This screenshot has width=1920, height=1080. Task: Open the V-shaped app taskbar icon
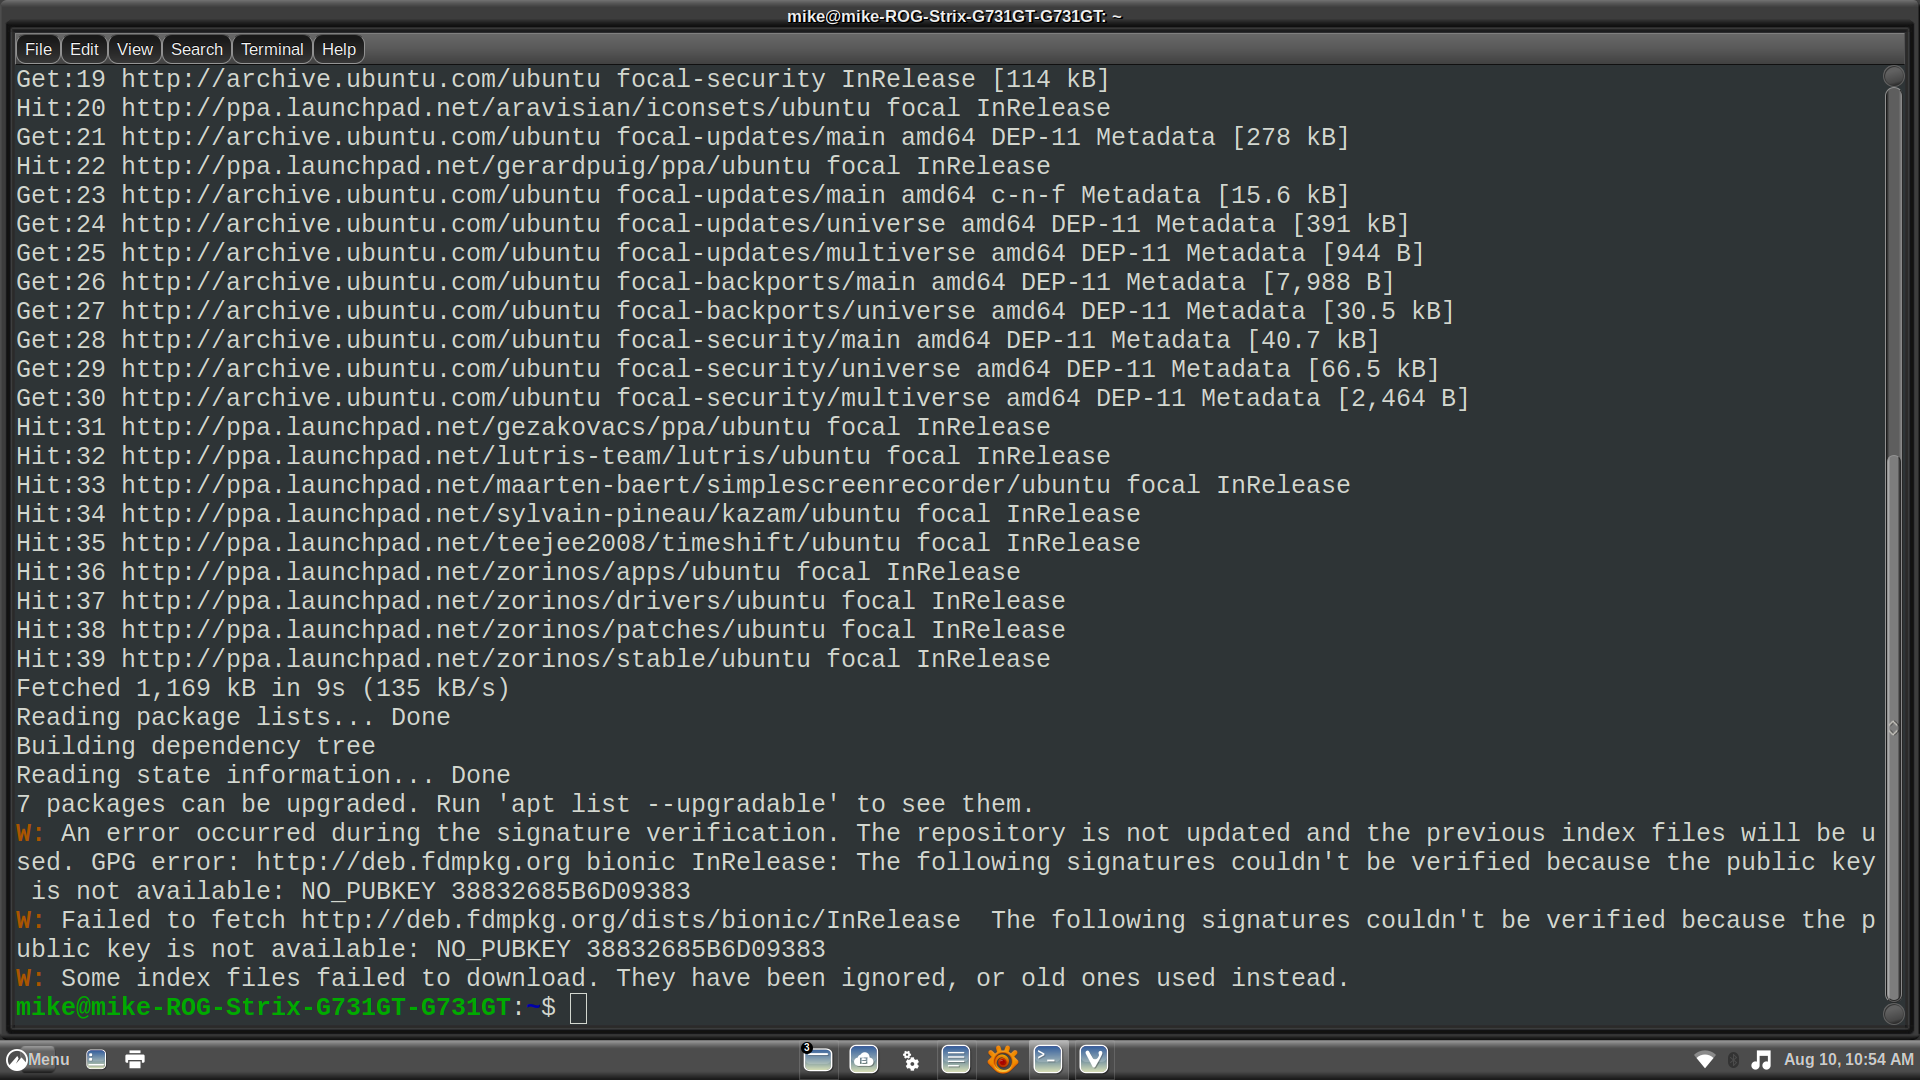[1094, 1059]
